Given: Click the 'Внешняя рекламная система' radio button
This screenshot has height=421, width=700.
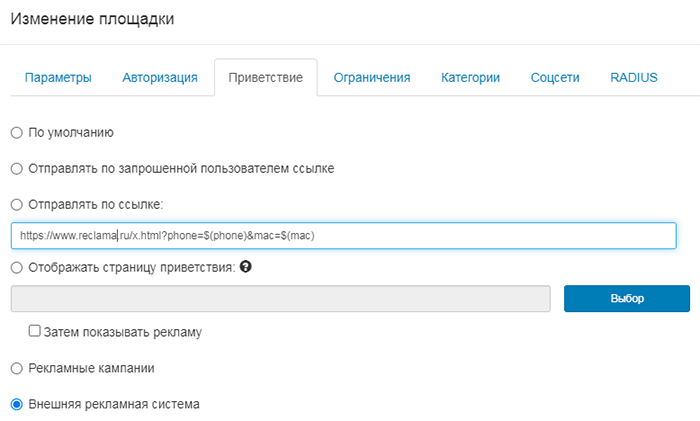Looking at the screenshot, I should pyautogui.click(x=15, y=405).
